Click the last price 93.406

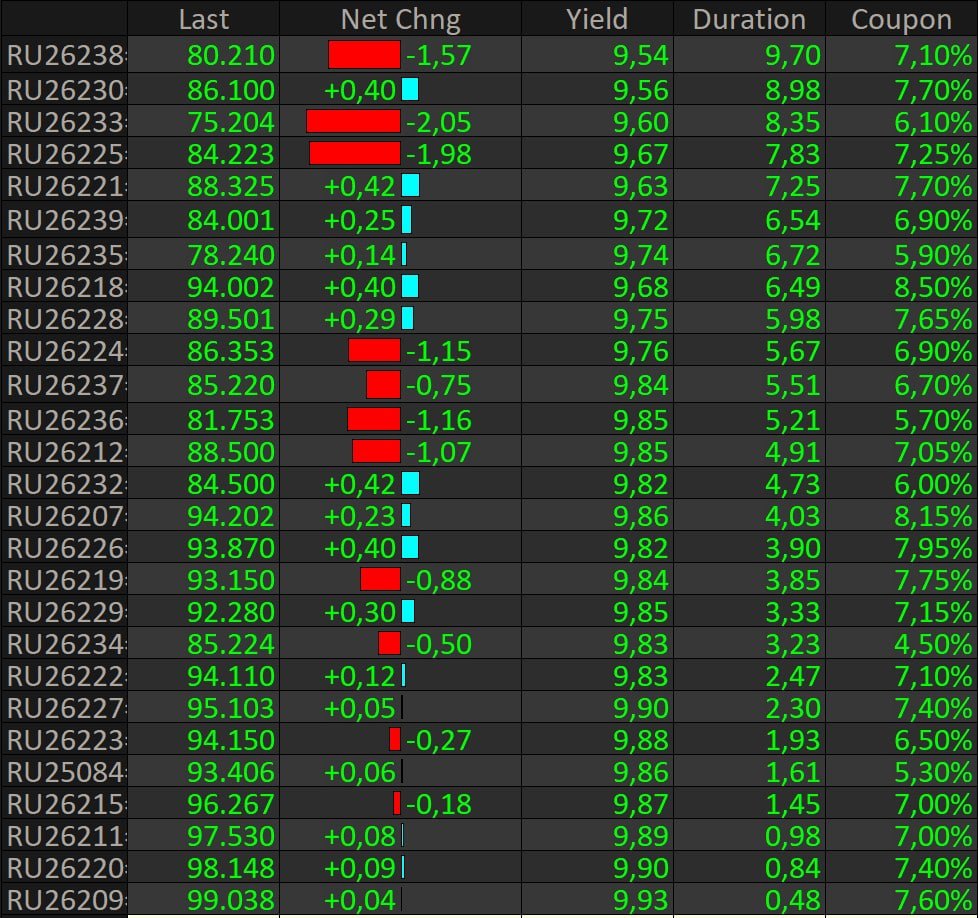point(231,772)
